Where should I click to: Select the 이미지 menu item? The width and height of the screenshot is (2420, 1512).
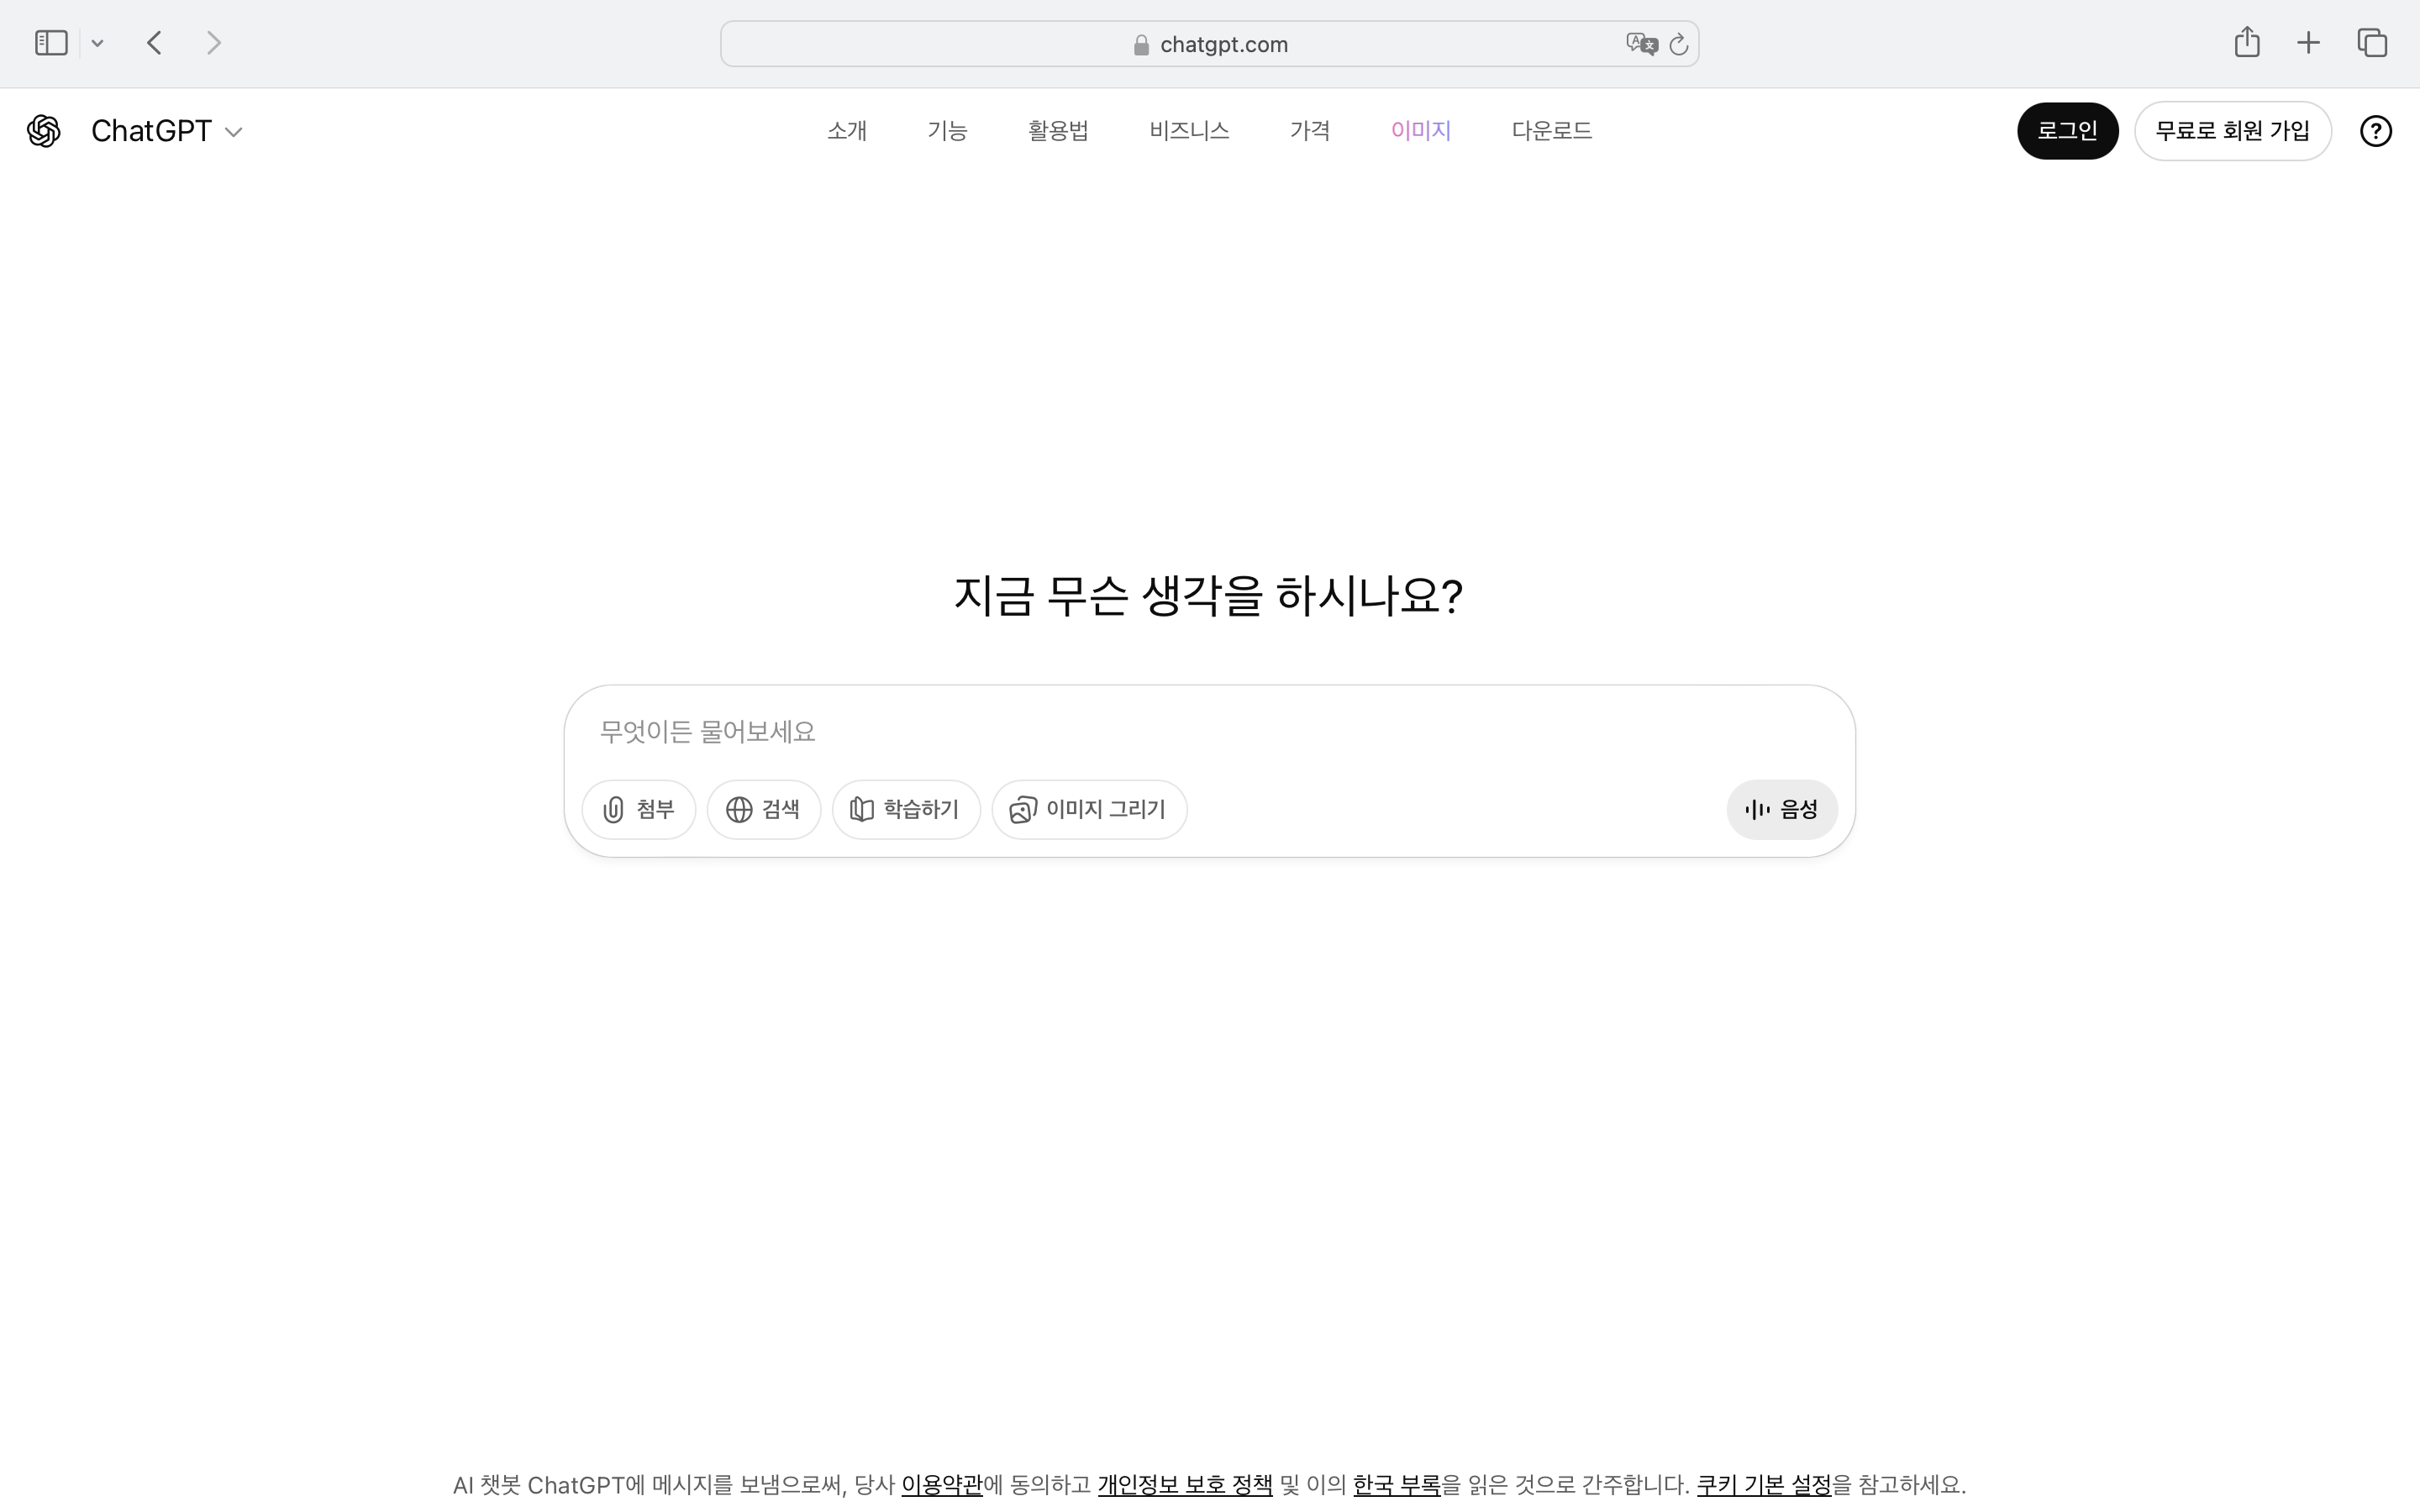1420,131
